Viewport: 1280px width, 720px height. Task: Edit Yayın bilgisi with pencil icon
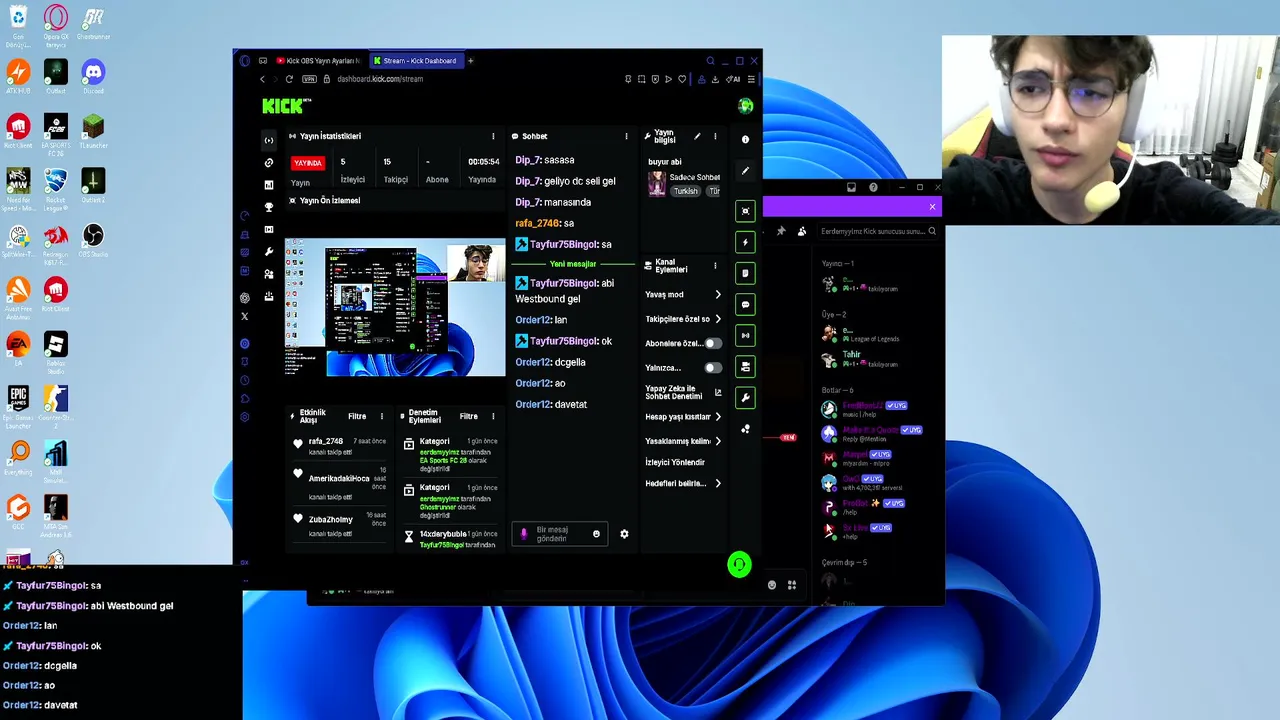[697, 137]
